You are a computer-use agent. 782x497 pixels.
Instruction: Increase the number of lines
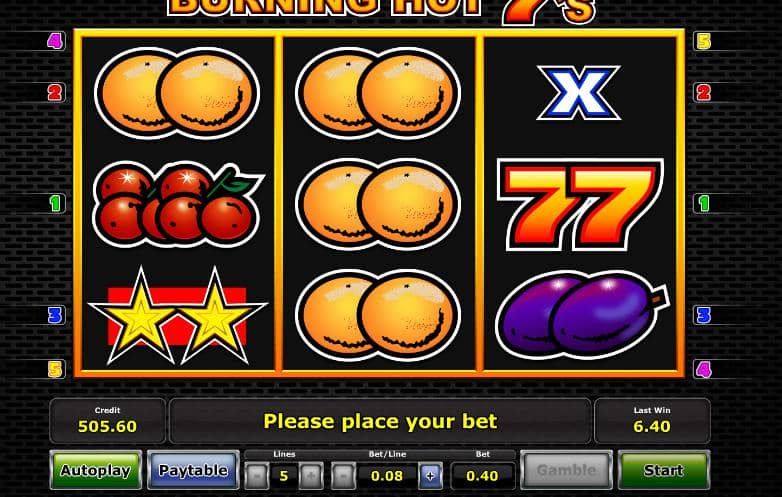pyautogui.click(x=310, y=476)
